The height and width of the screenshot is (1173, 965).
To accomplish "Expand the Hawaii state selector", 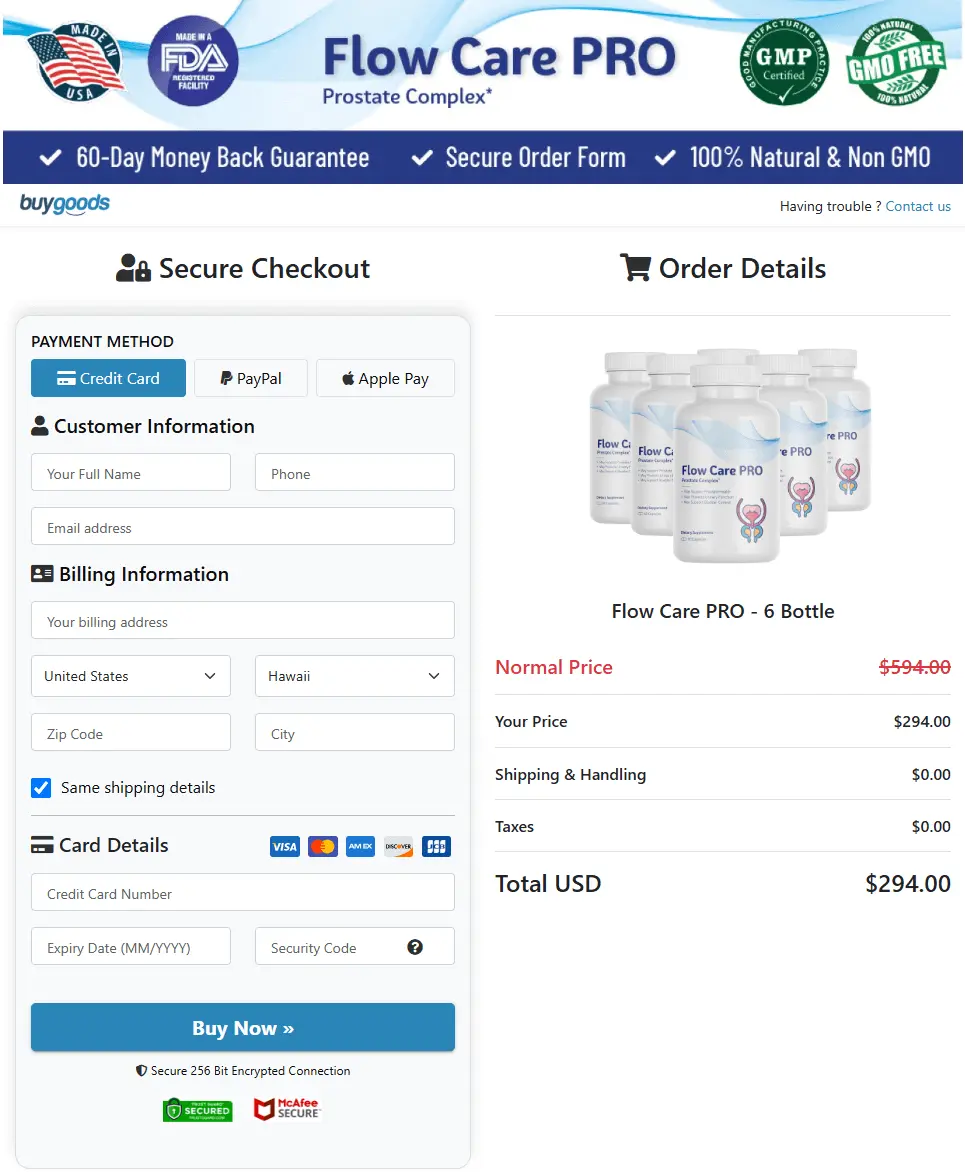I will tap(354, 676).
